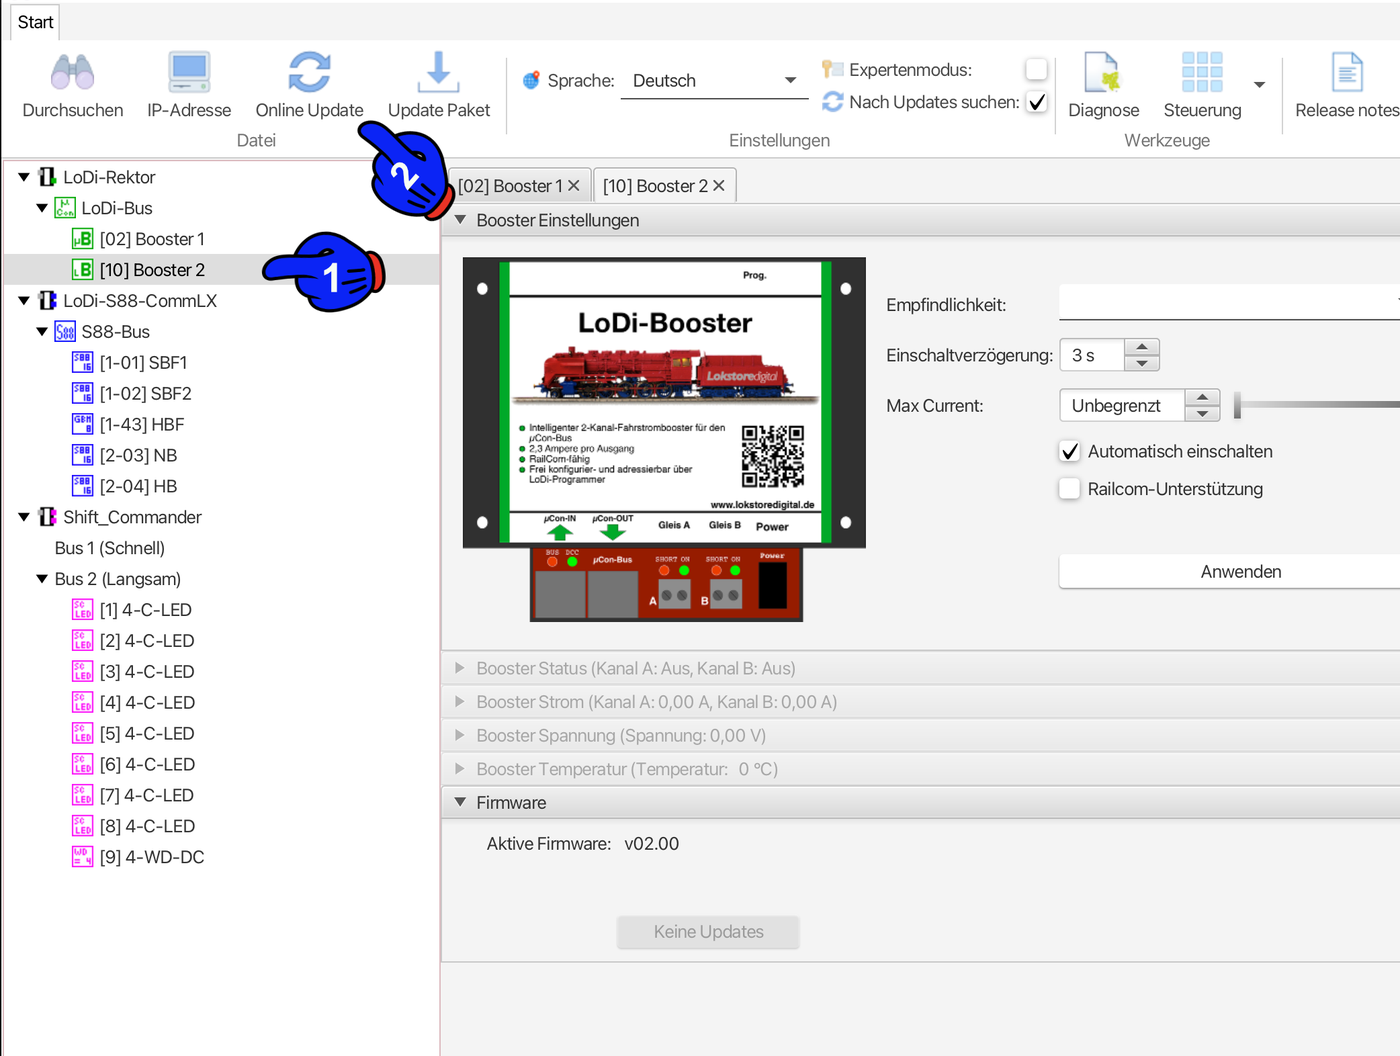Click the S88-Bus icon
1400x1056 pixels.
tap(65, 332)
